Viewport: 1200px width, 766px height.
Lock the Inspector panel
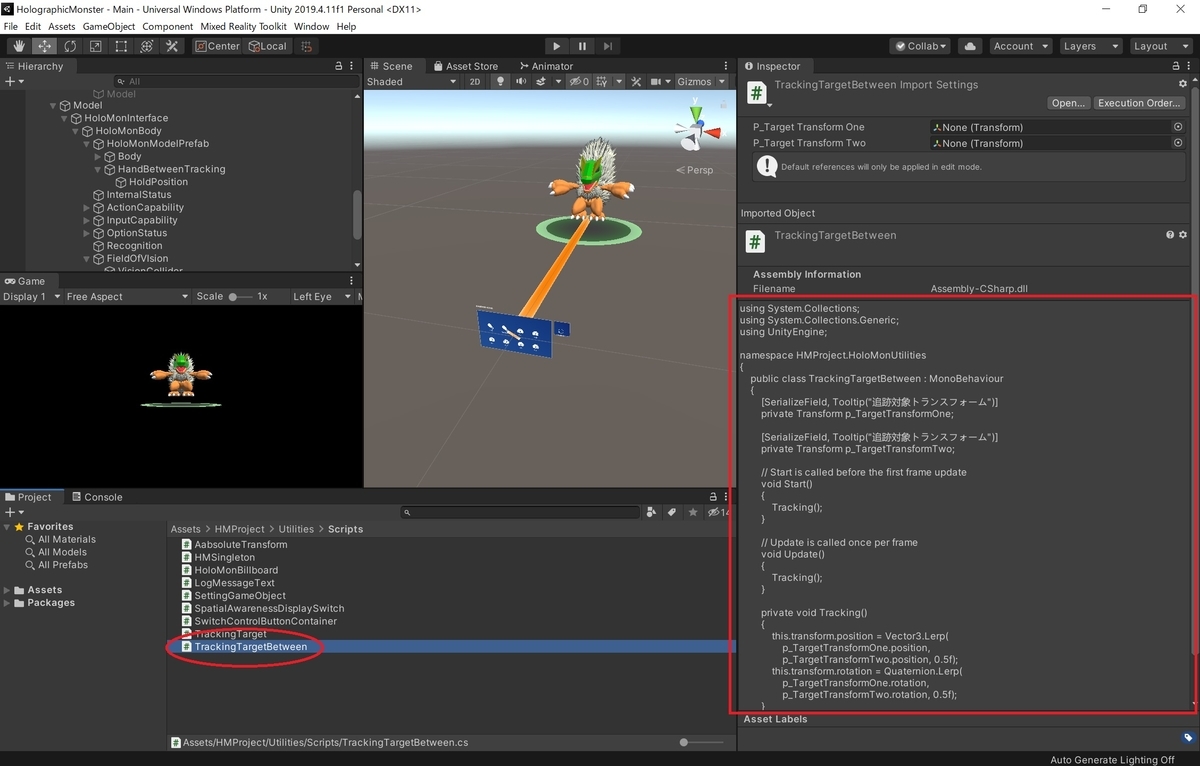(x=1174, y=66)
